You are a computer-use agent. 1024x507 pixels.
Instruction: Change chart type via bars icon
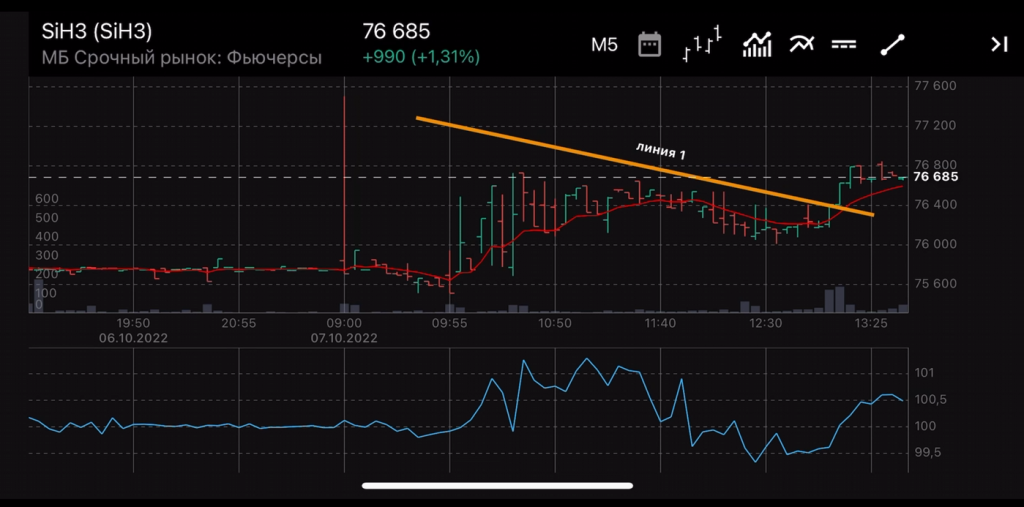coord(702,44)
